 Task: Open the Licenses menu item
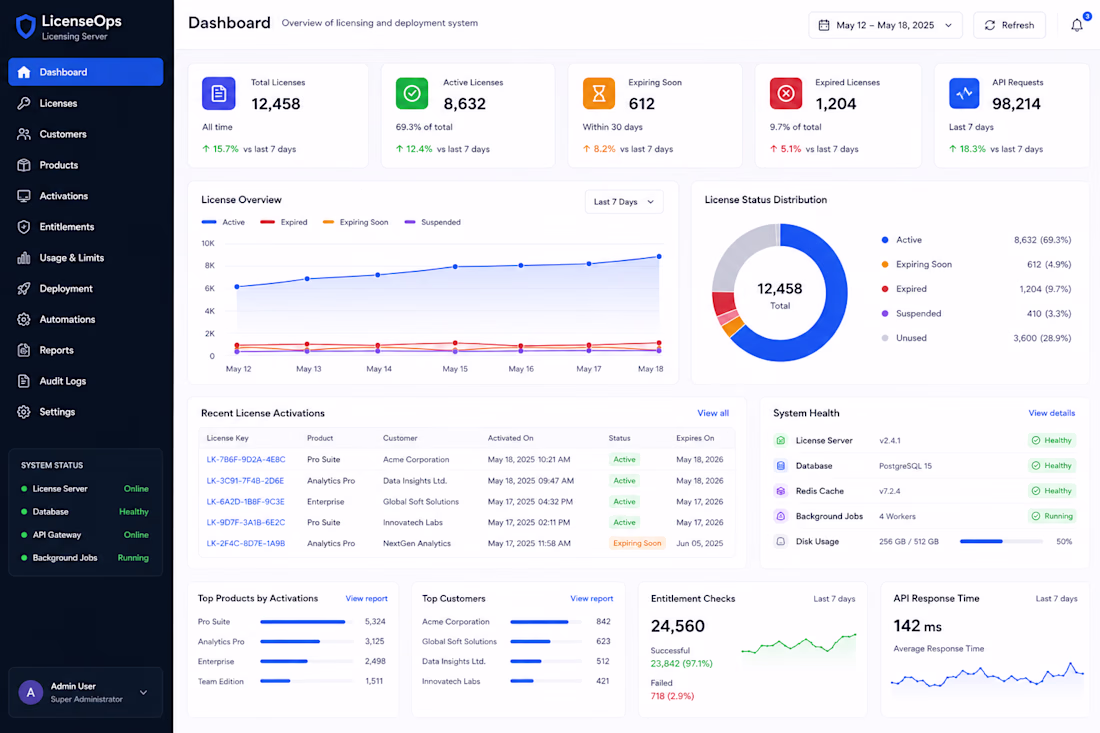tap(86, 103)
